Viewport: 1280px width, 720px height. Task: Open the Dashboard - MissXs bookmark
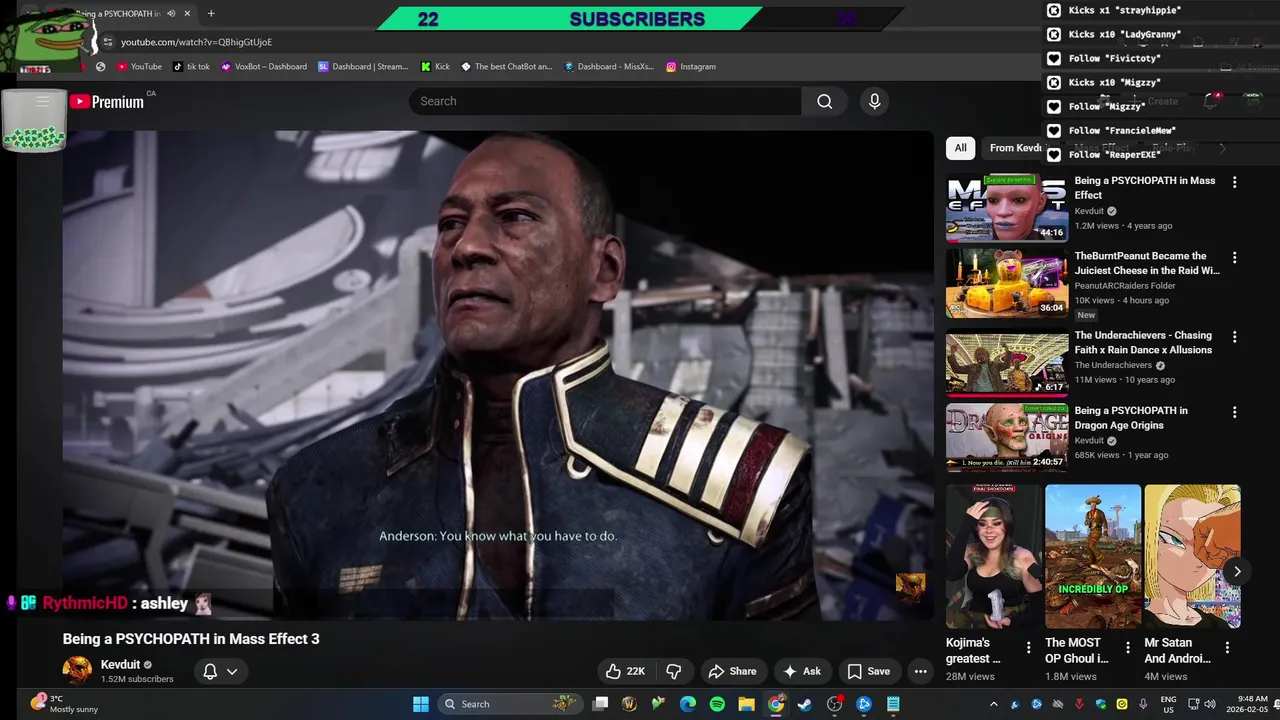609,67
